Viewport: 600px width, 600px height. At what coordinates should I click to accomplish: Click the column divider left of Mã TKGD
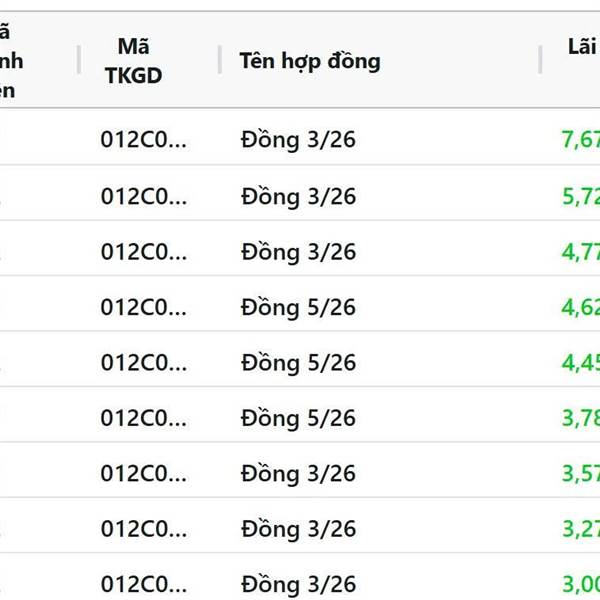click(x=79, y=60)
